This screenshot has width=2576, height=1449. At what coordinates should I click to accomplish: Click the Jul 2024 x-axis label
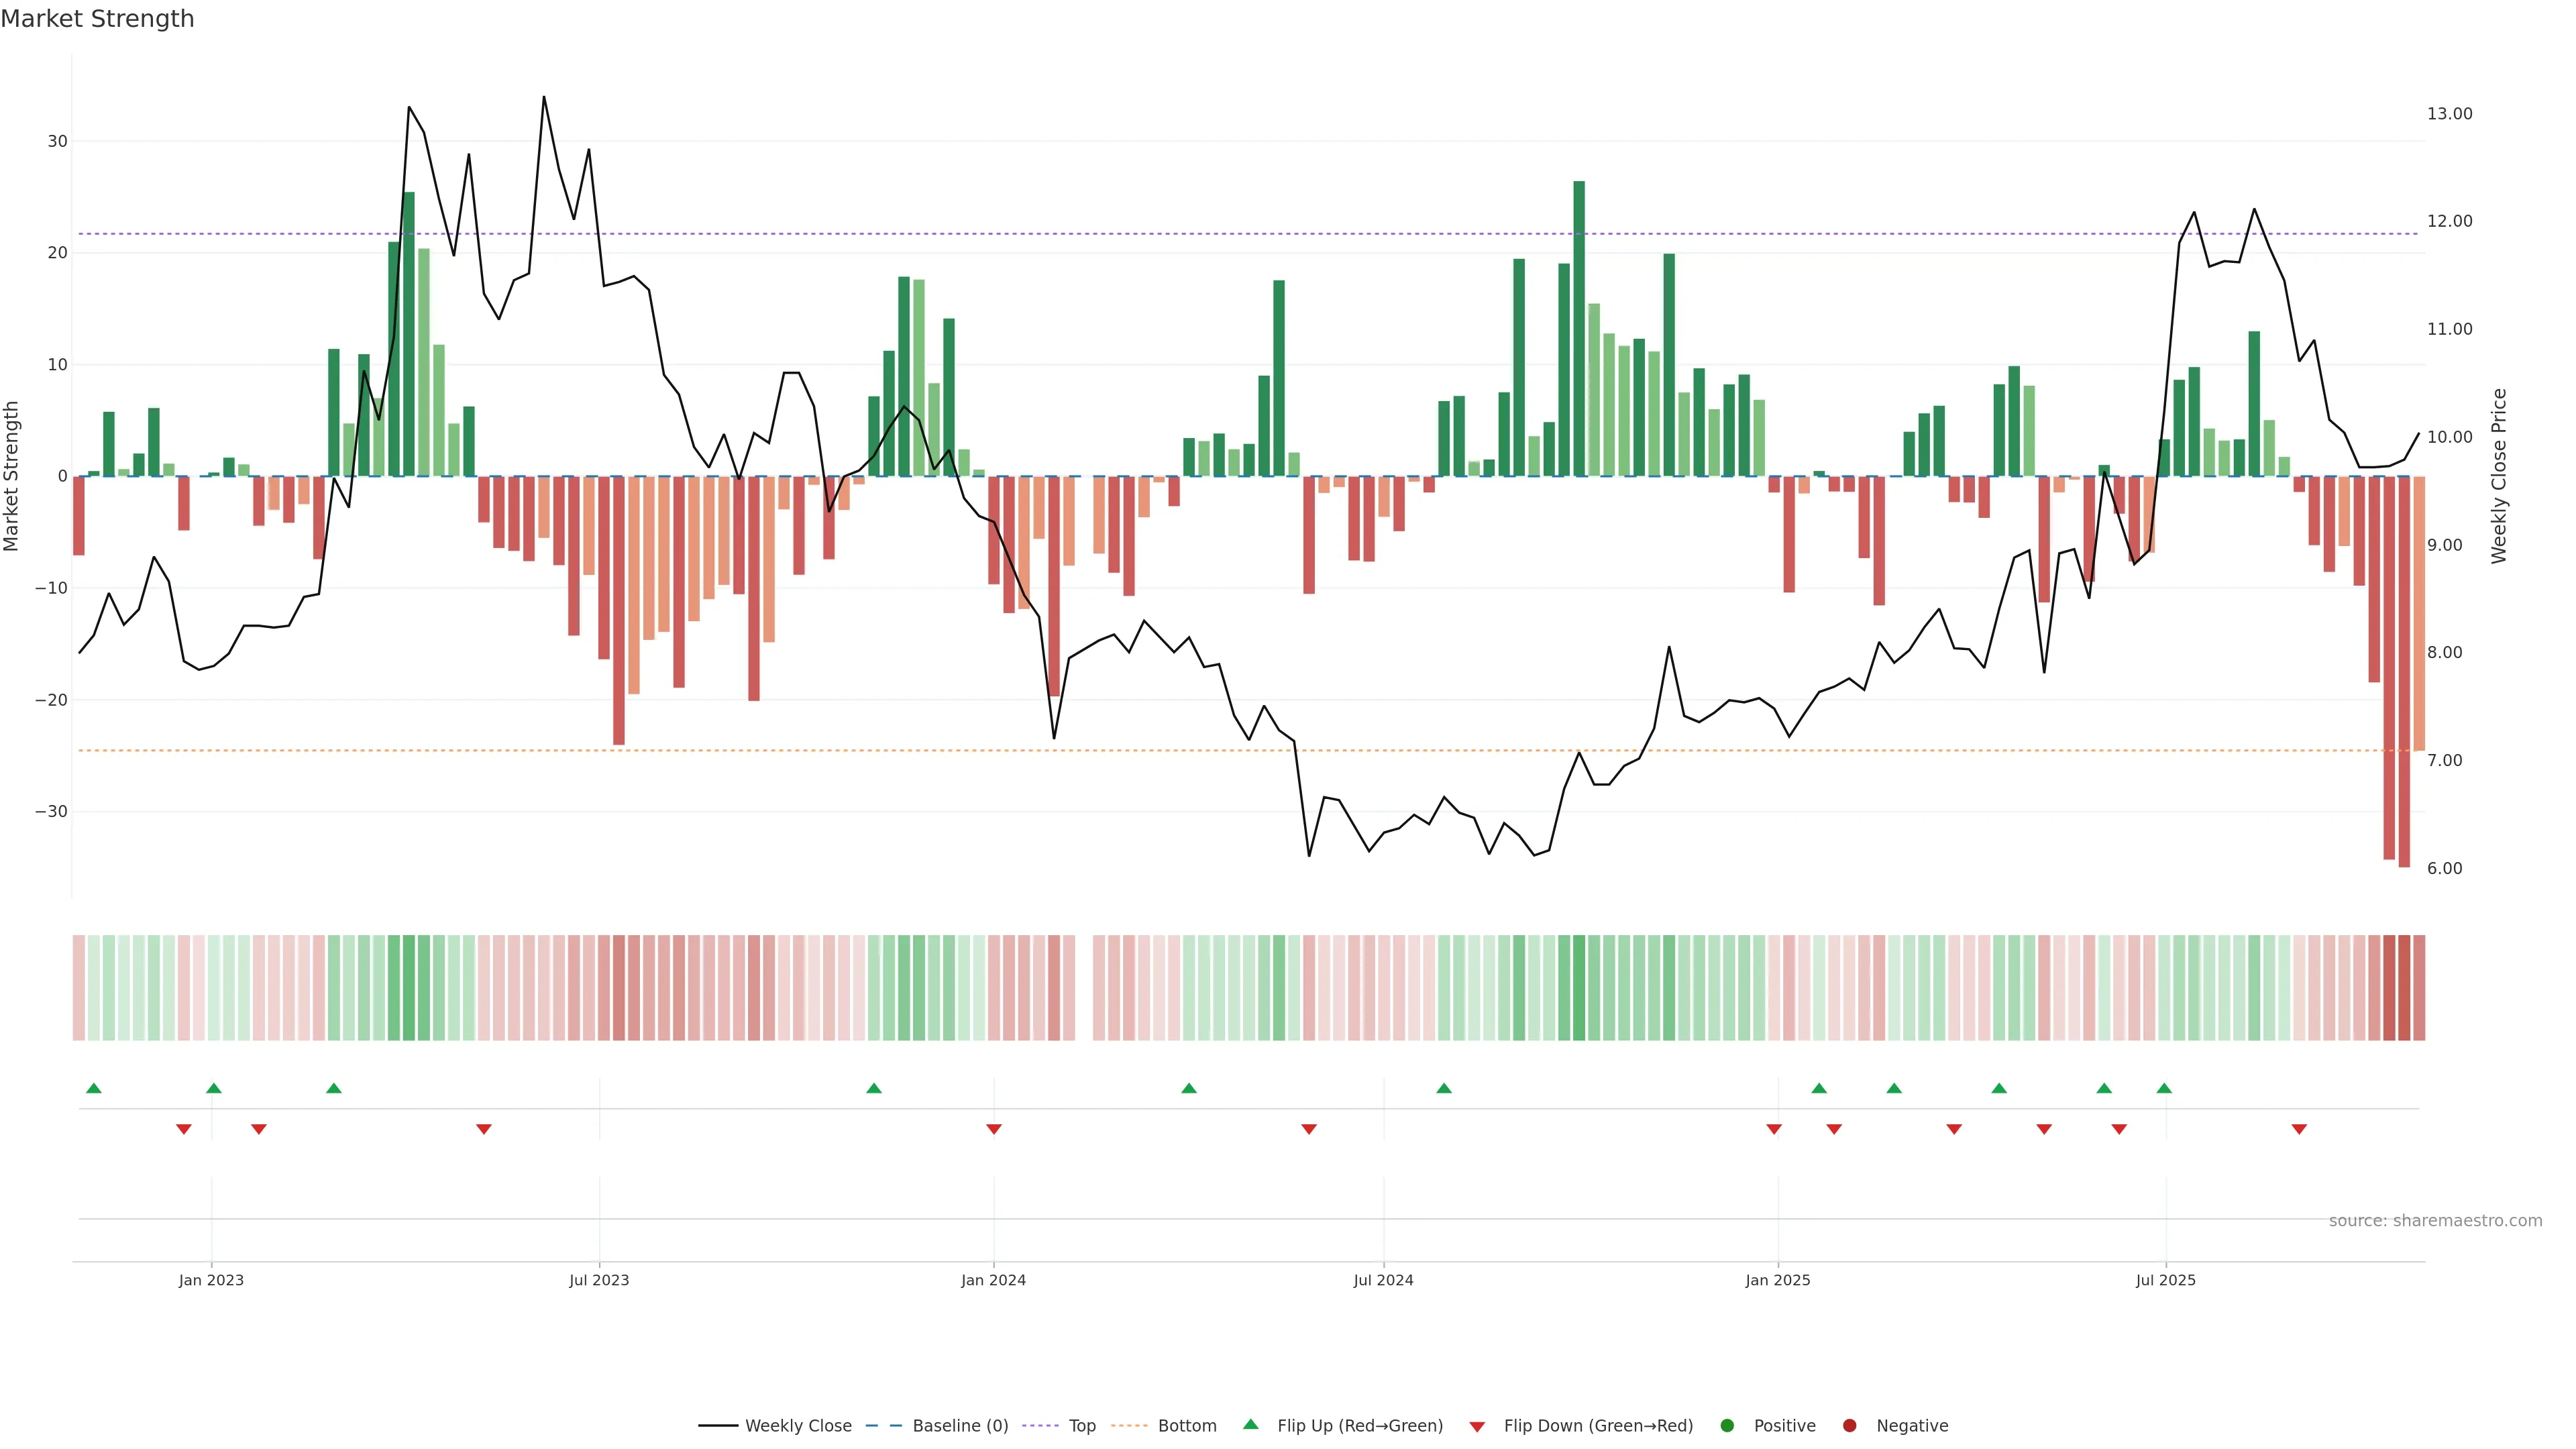1383,1280
